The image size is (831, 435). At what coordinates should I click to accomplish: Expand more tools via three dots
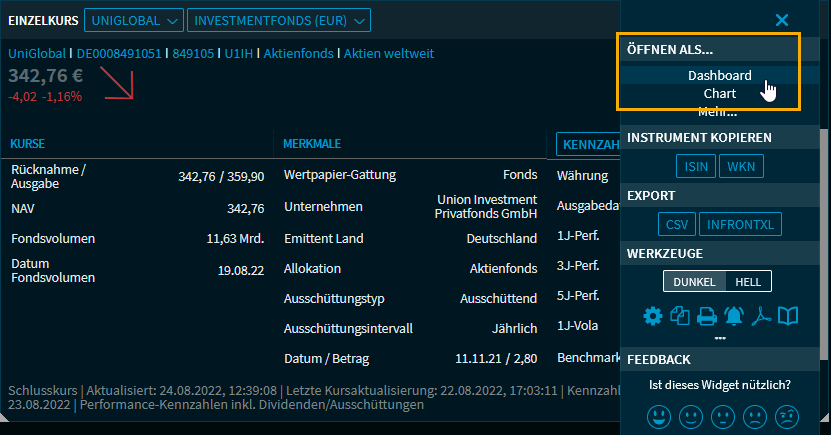click(719, 338)
